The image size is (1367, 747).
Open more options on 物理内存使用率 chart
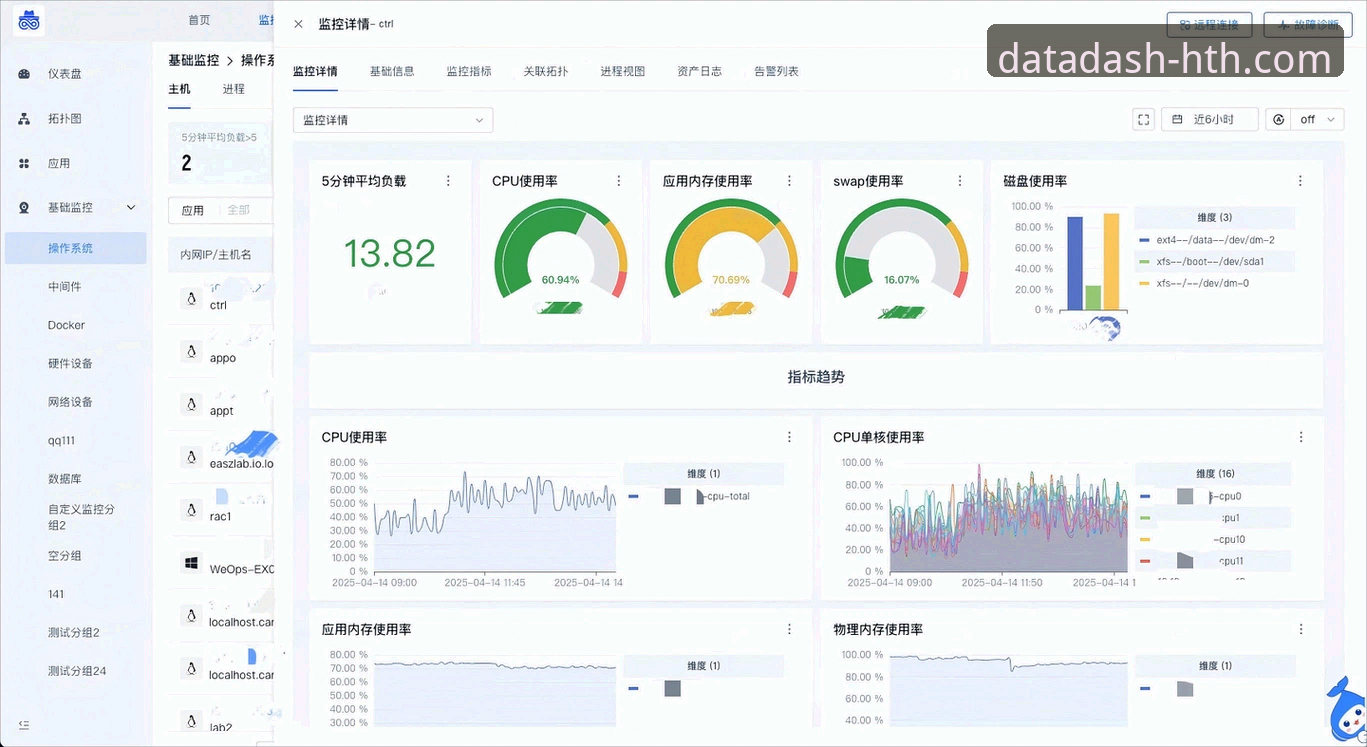pos(1301,629)
